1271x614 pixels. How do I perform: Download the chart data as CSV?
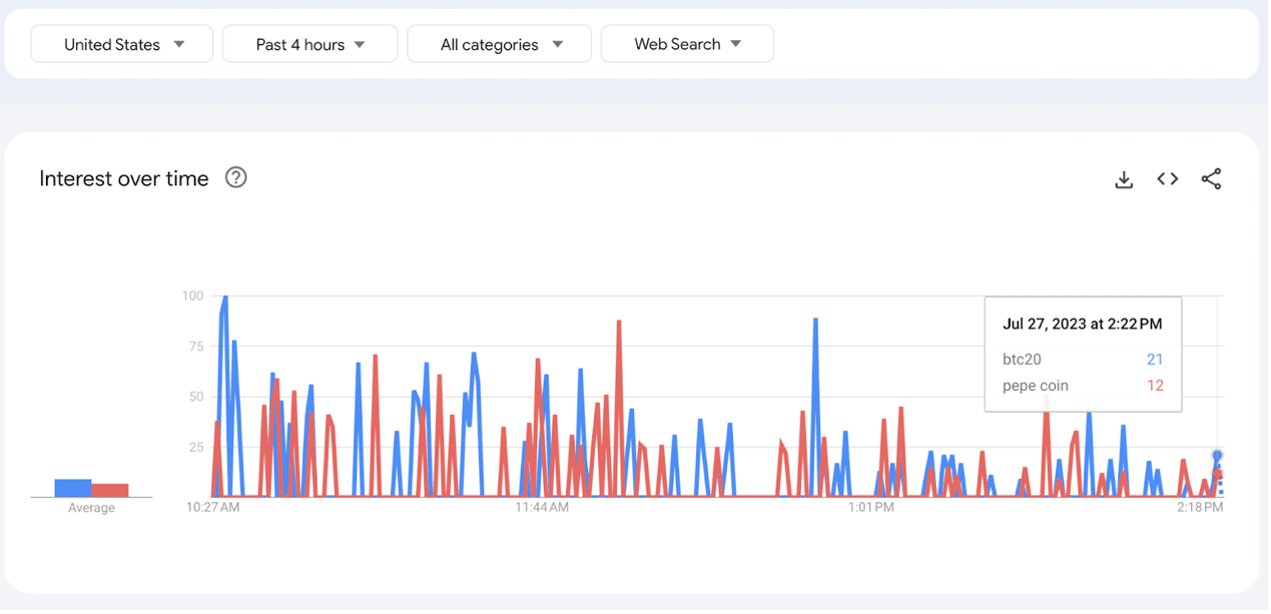(x=1124, y=179)
